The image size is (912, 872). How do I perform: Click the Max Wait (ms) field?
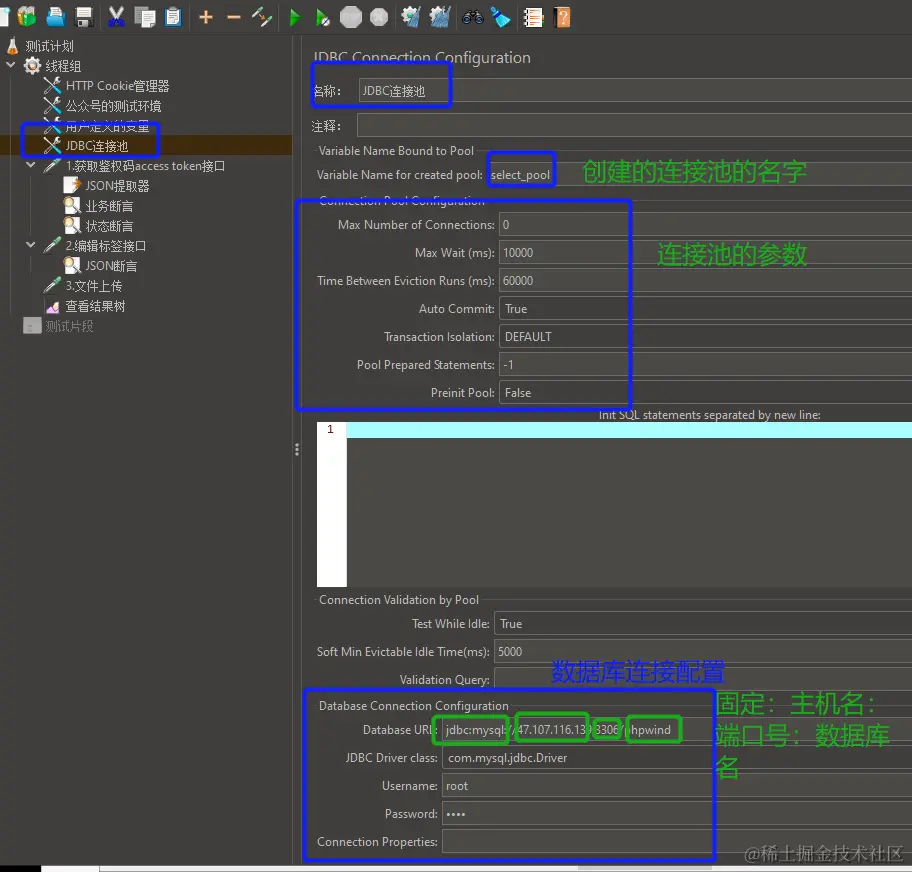point(705,252)
